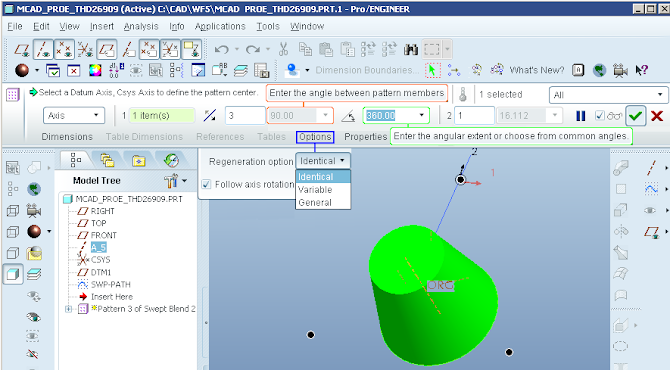
Task: Click the Model Tree settings hammer icon
Action: click(x=171, y=181)
